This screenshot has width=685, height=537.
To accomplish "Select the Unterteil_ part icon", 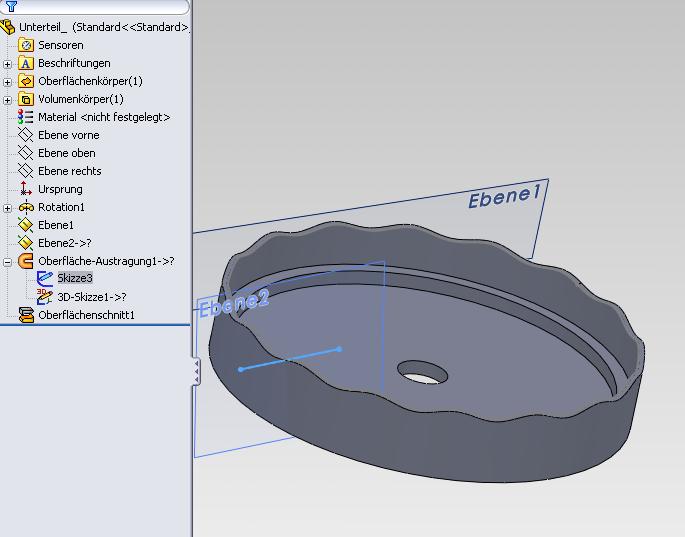I will (8, 27).
